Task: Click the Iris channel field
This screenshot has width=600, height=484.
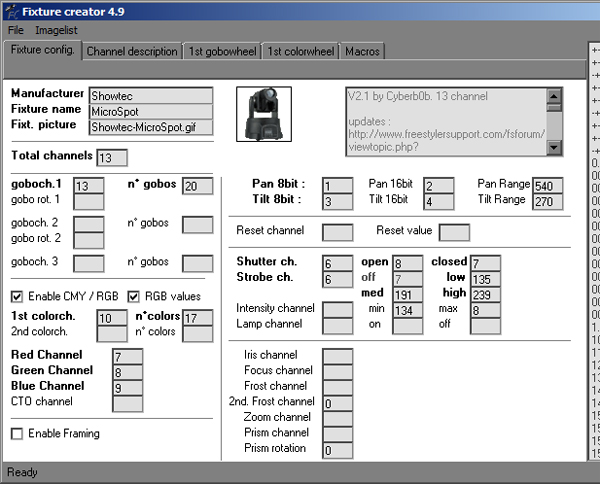Action: pos(338,357)
